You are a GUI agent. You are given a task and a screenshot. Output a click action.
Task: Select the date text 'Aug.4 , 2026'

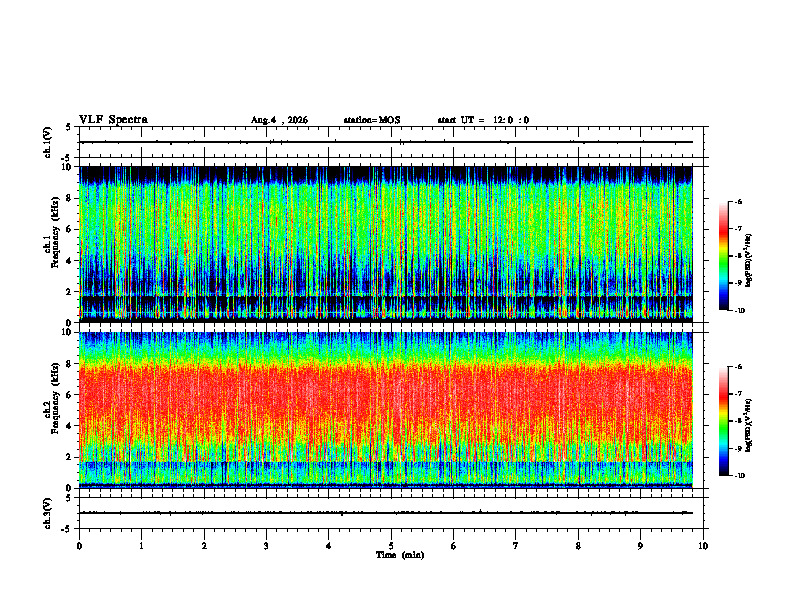coord(279,120)
